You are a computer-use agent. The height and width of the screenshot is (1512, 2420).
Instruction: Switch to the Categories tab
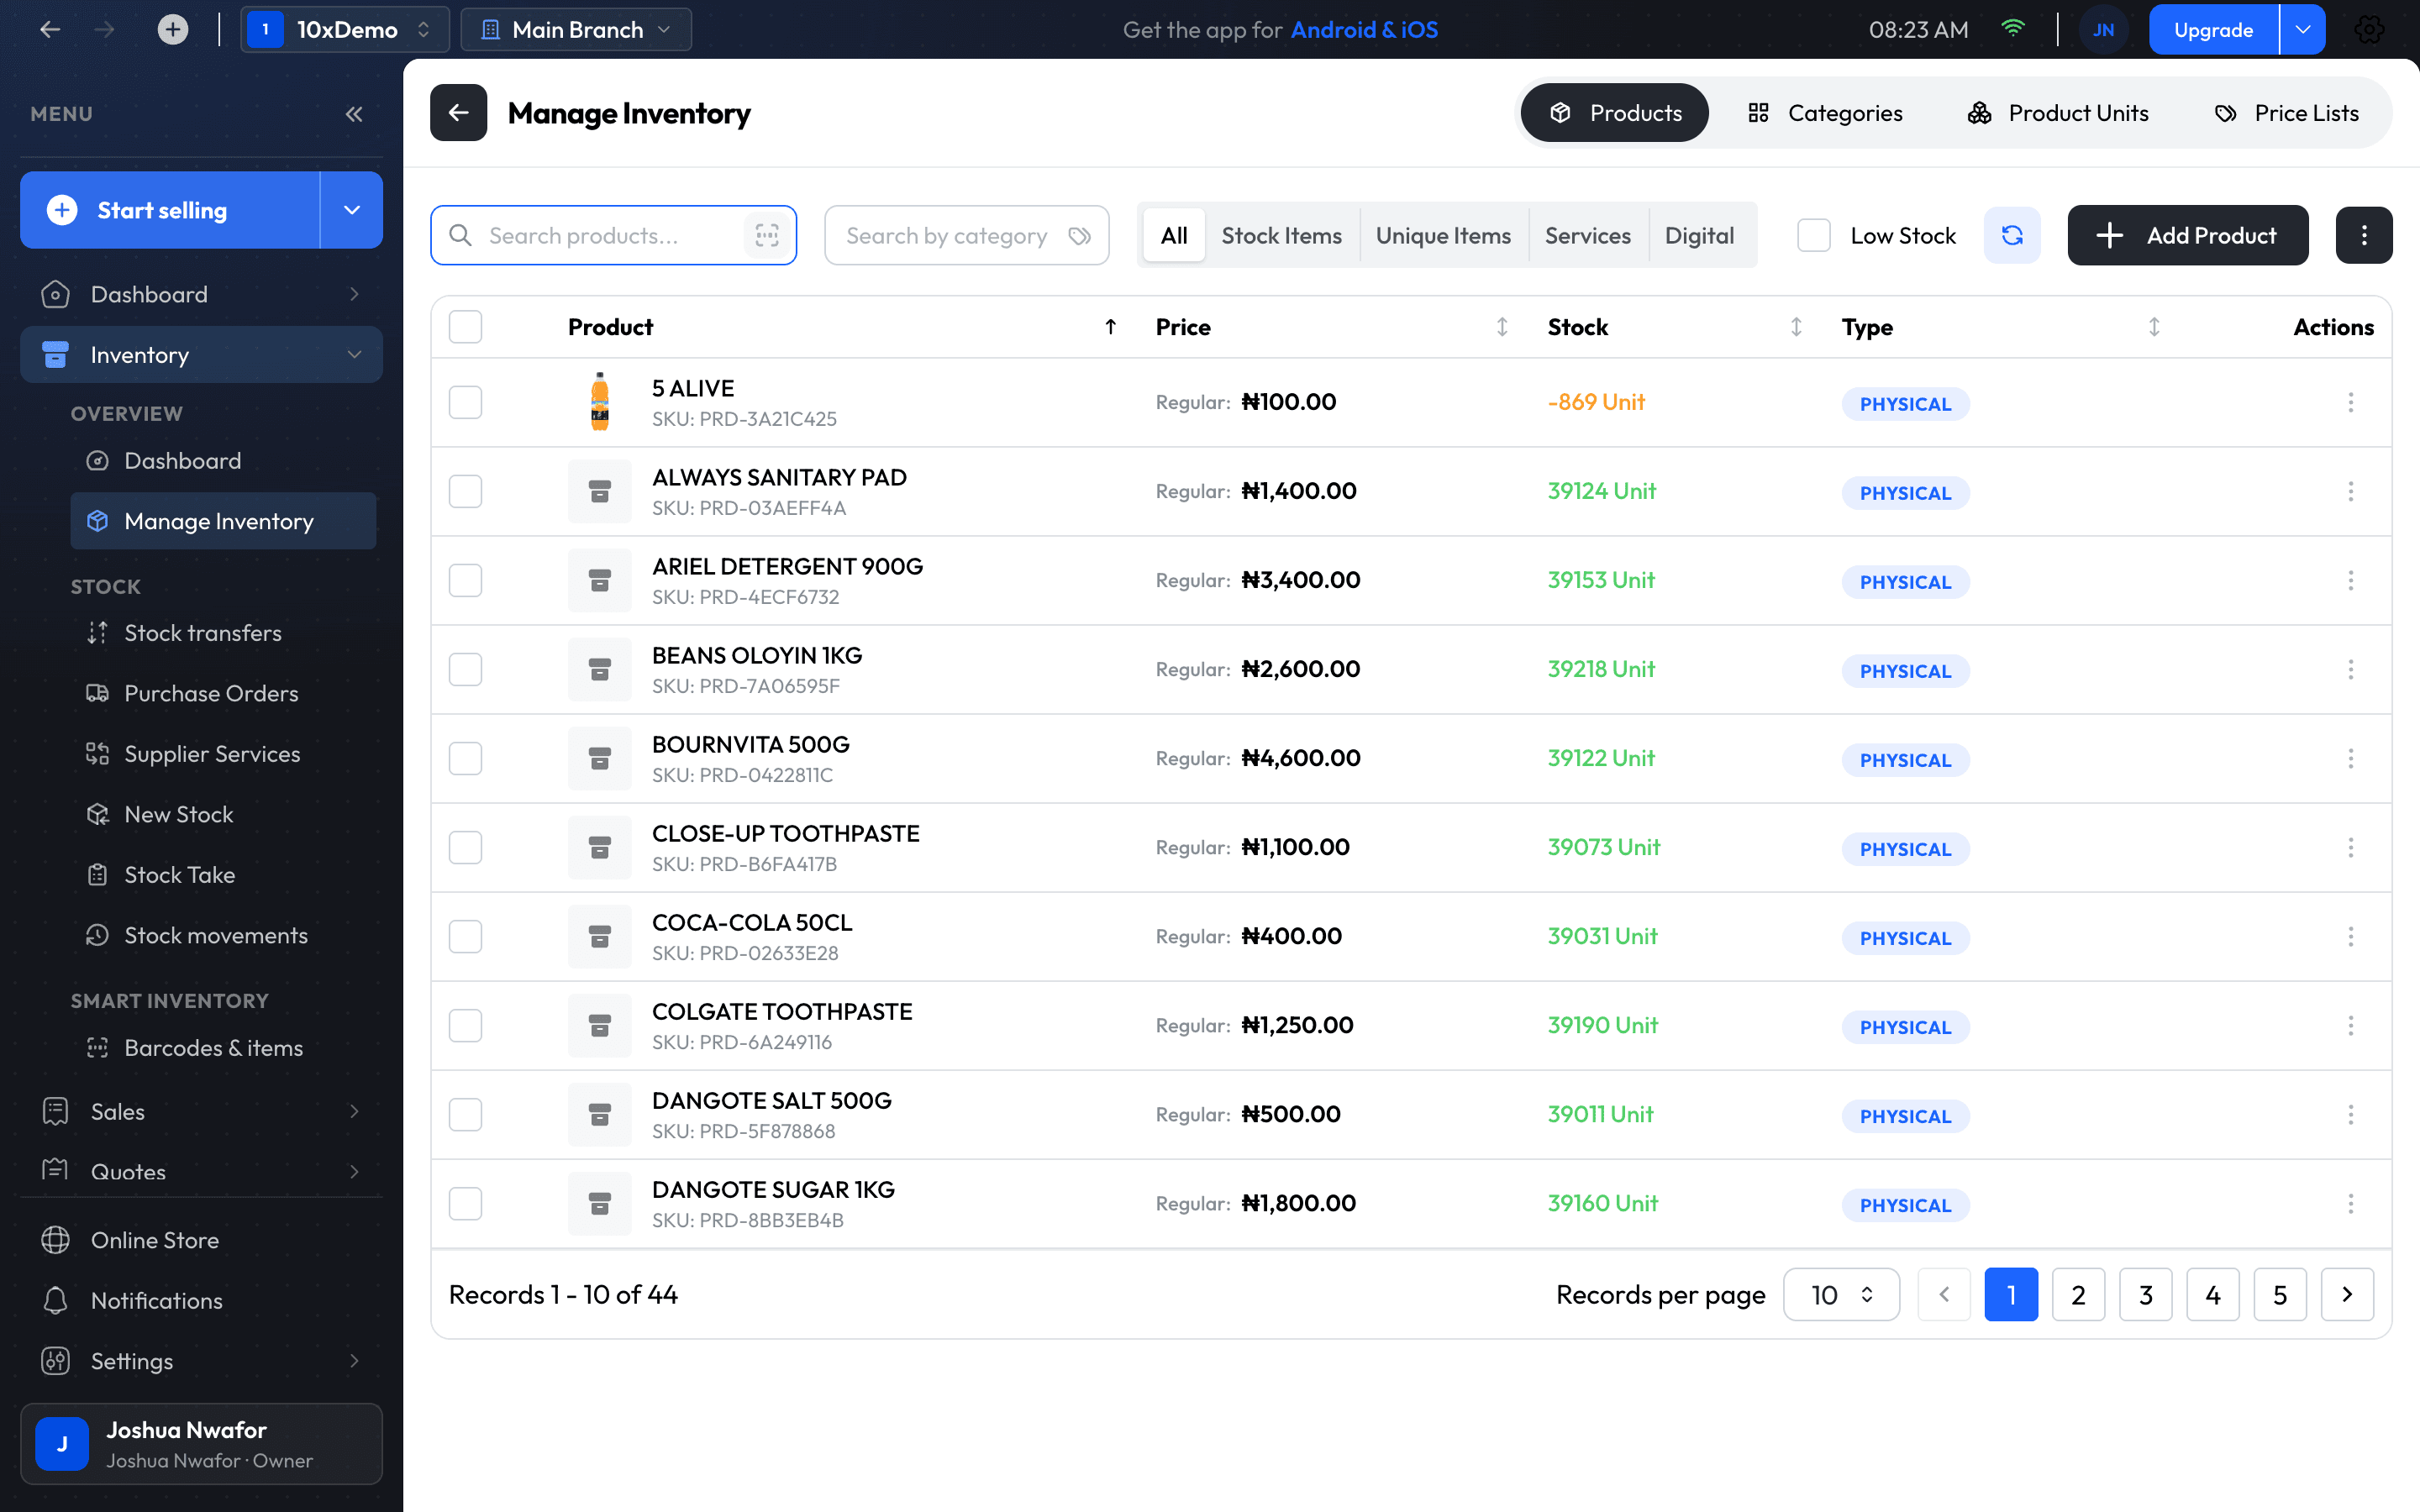(x=1825, y=113)
